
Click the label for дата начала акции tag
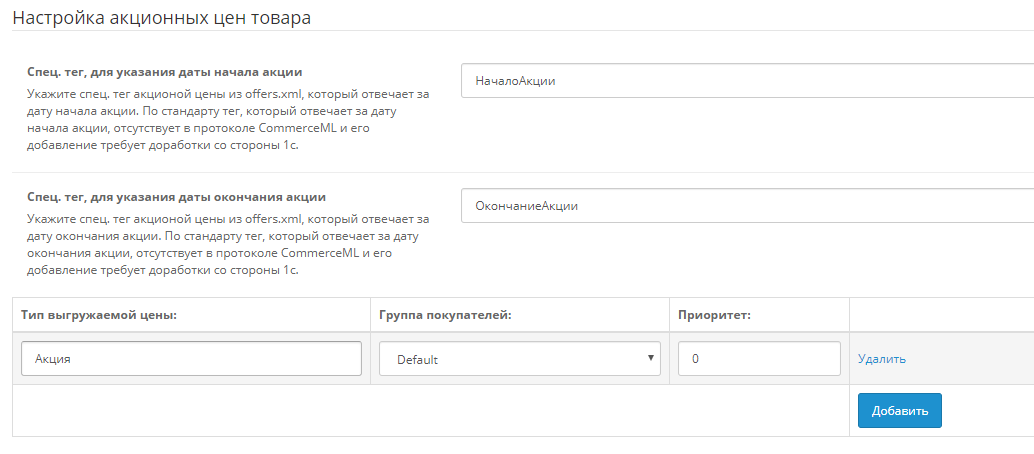point(165,71)
